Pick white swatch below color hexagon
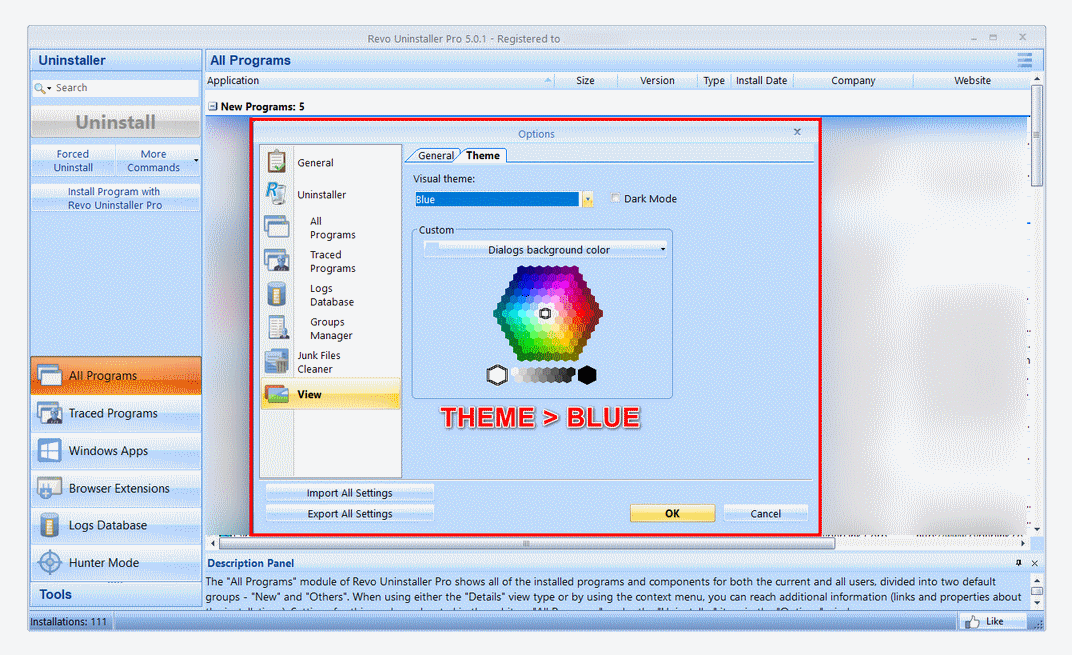 (497, 375)
